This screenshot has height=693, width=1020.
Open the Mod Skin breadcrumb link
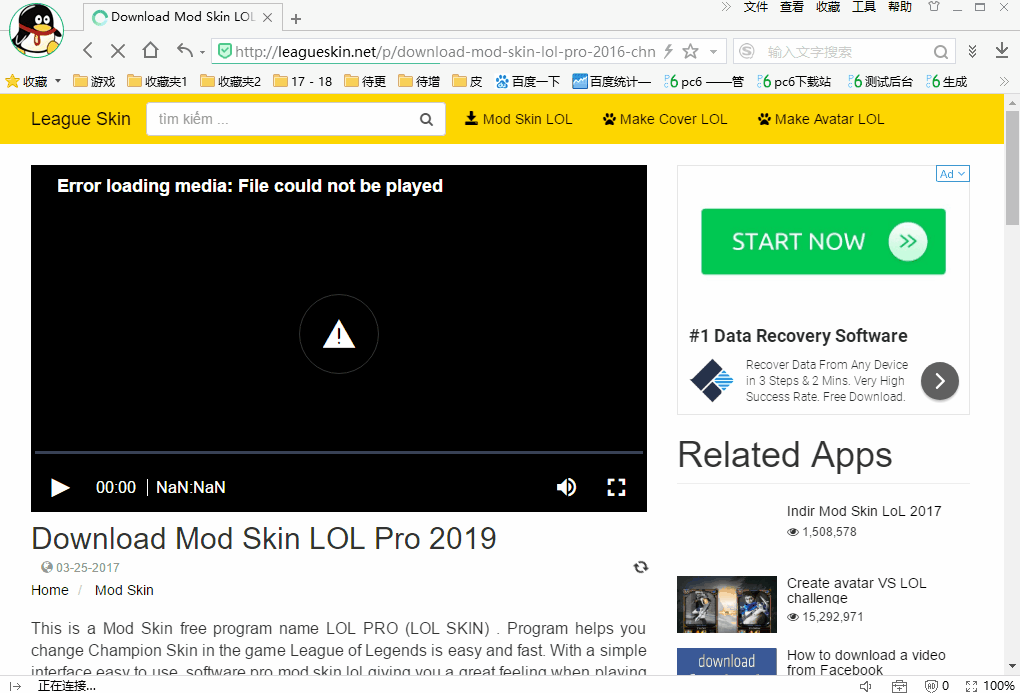124,590
